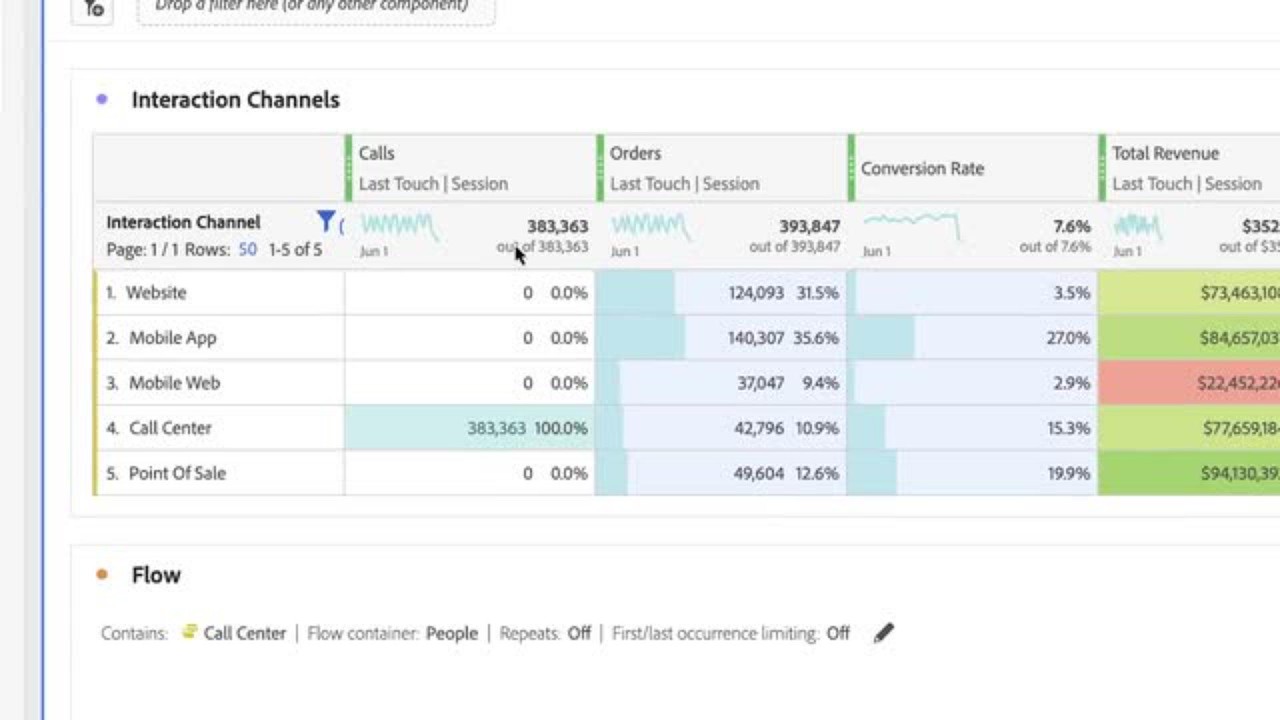Viewport: 1280px width, 720px height.
Task: Click Call Center orders cell 42,796
Action: coord(721,427)
